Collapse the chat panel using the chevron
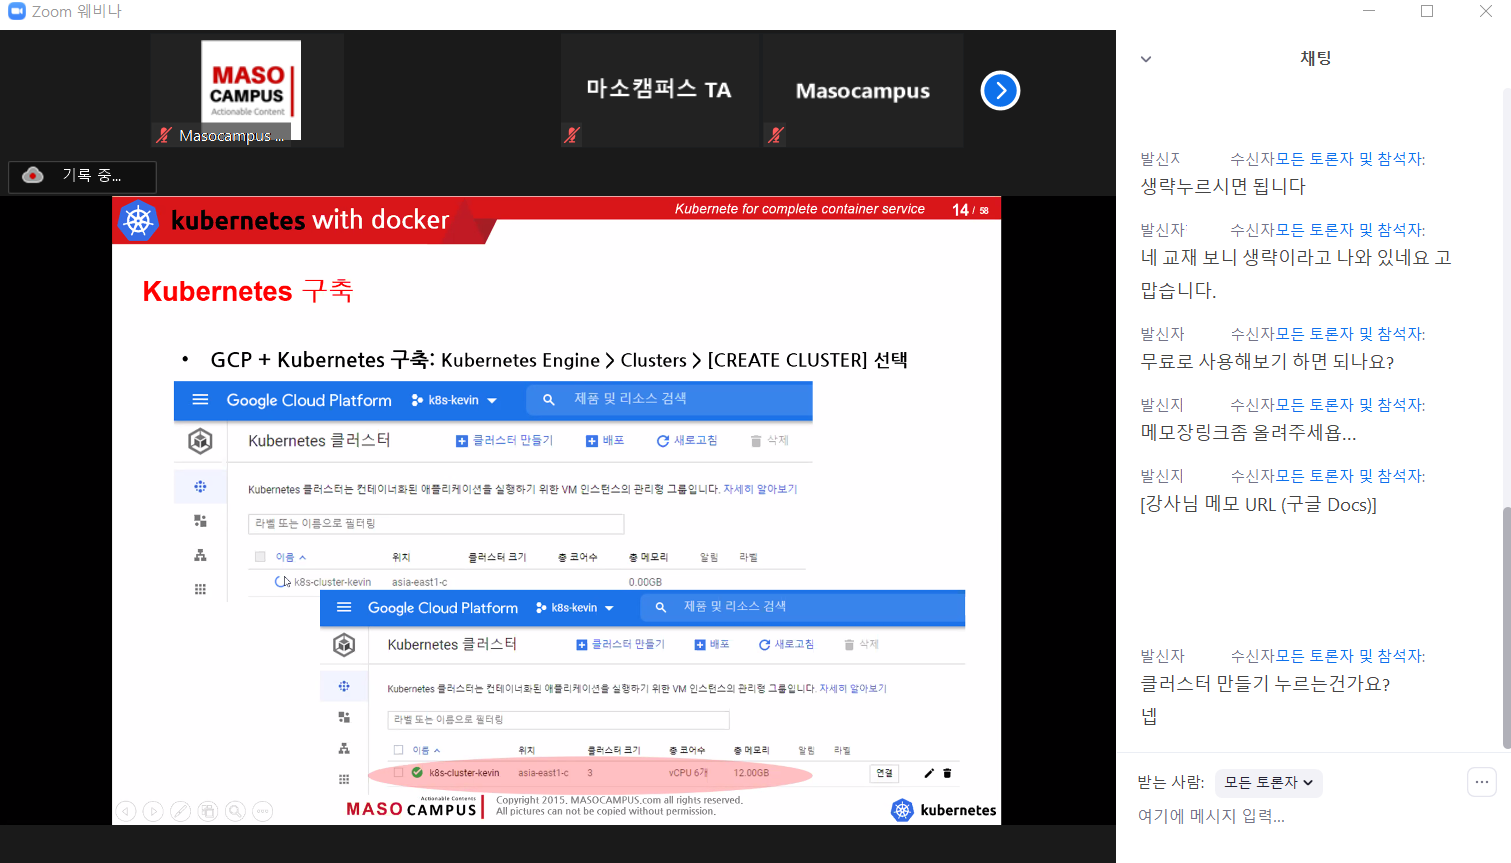The width and height of the screenshot is (1511, 863). (x=1146, y=59)
